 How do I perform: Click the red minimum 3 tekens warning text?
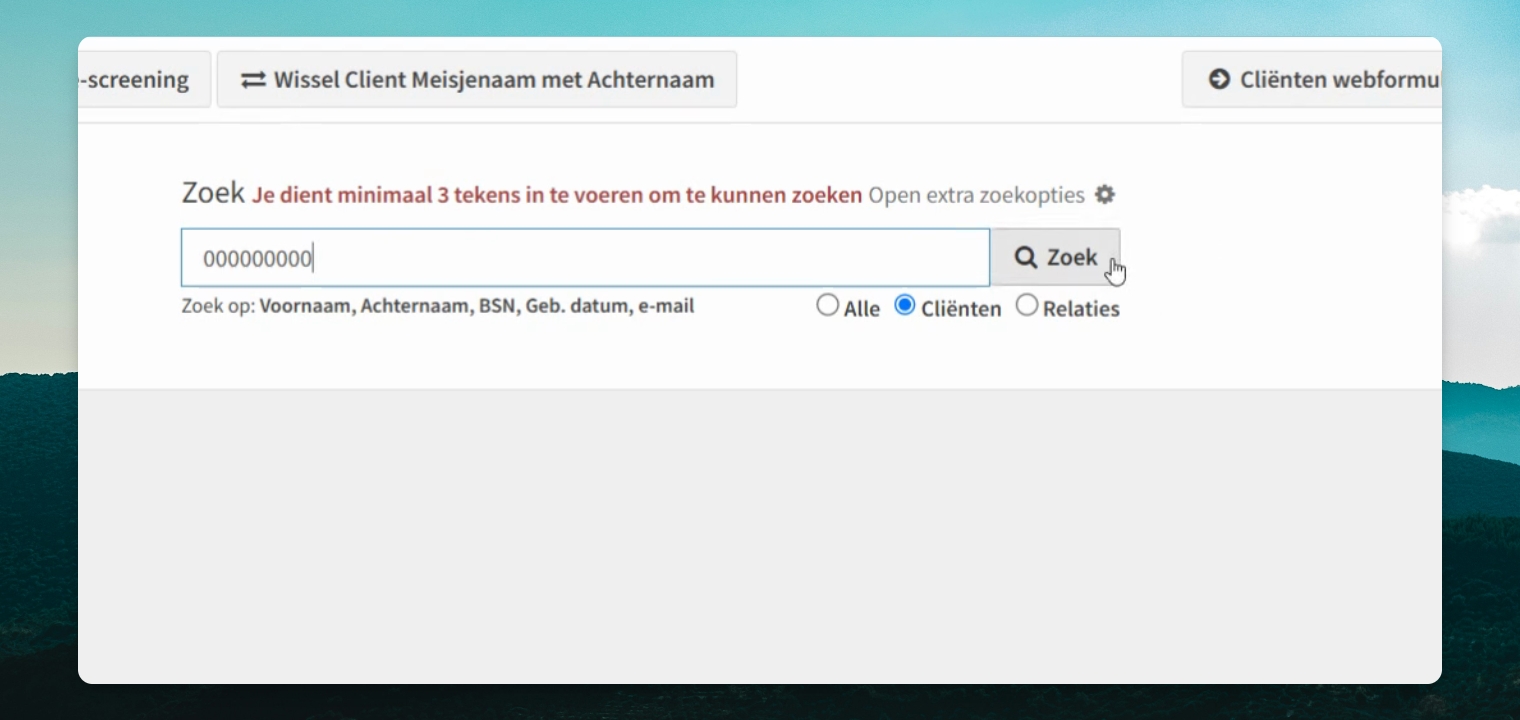point(557,195)
